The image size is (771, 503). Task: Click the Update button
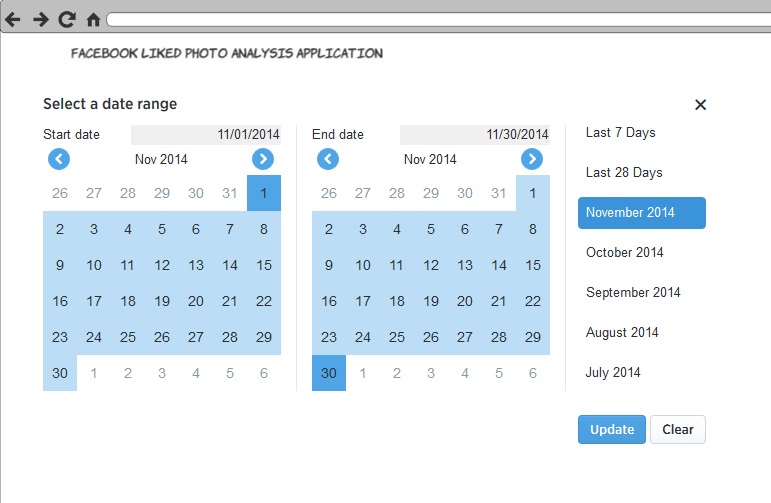tap(612, 429)
